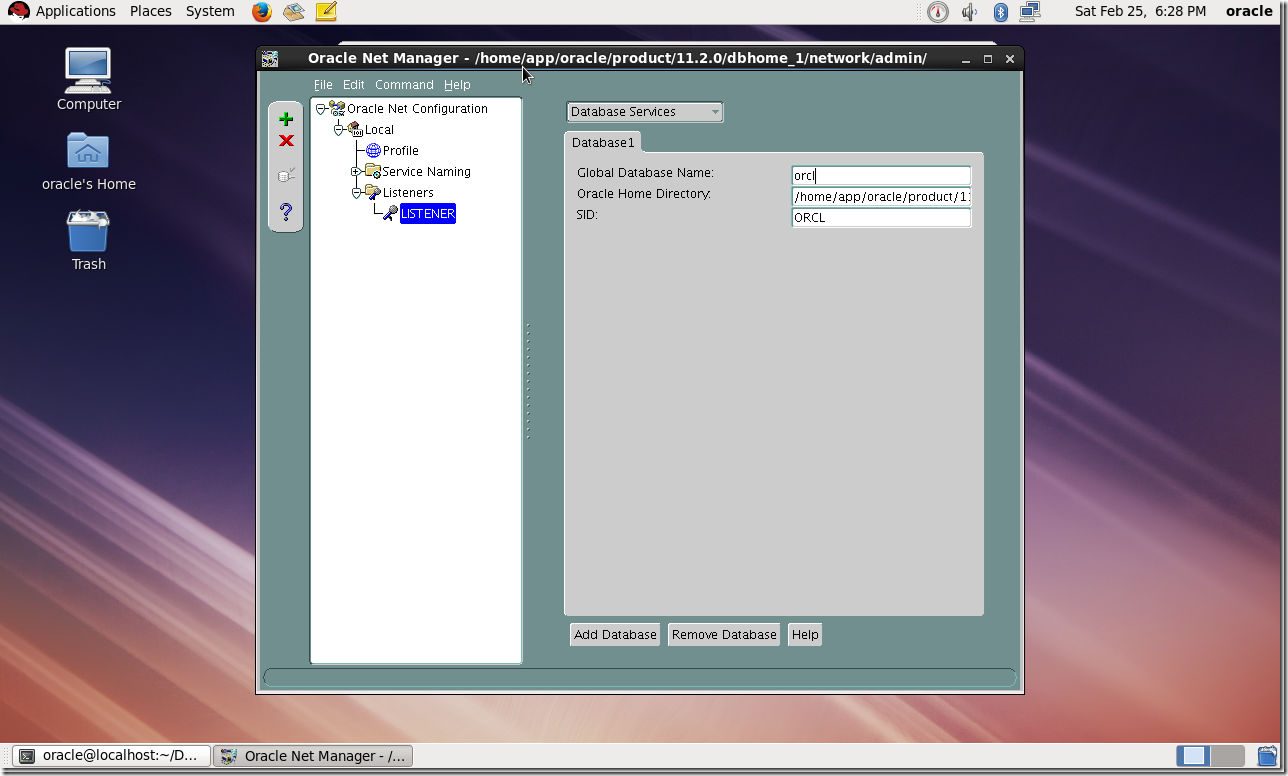Click the Local node icon
The height and width of the screenshot is (776, 1288).
pyautogui.click(x=355, y=129)
